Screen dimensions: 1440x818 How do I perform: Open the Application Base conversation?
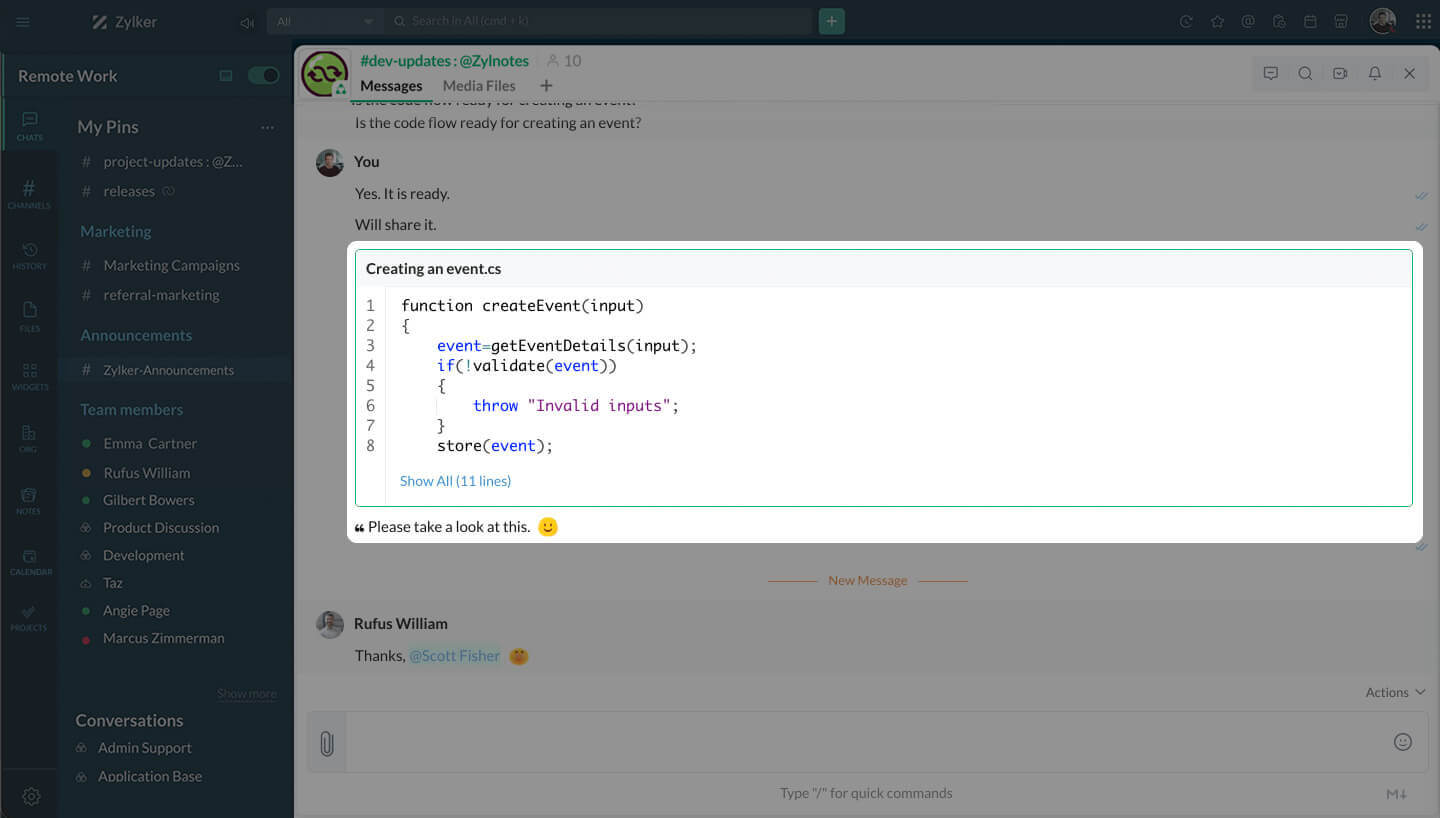(x=149, y=776)
